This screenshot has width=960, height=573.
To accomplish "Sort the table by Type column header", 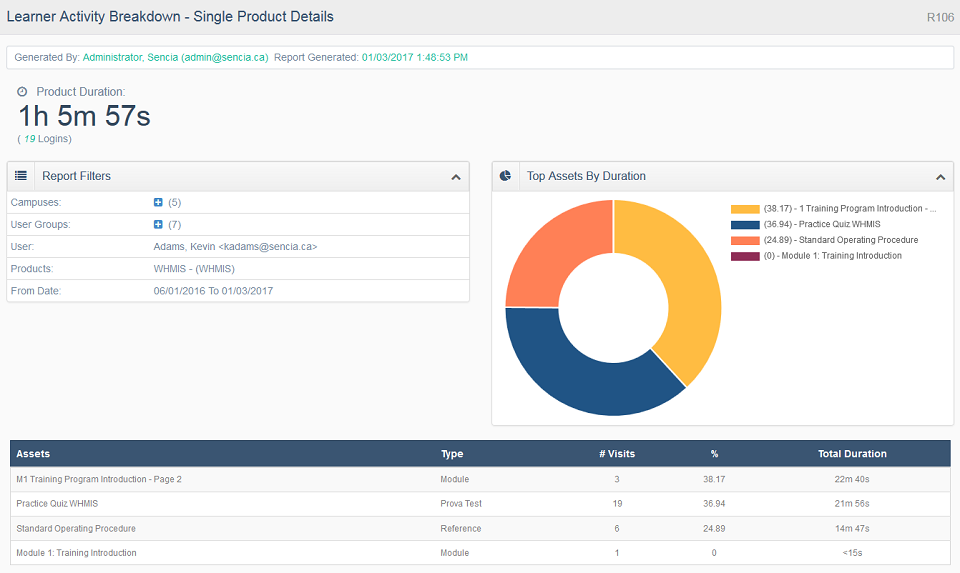I will 452,454.
